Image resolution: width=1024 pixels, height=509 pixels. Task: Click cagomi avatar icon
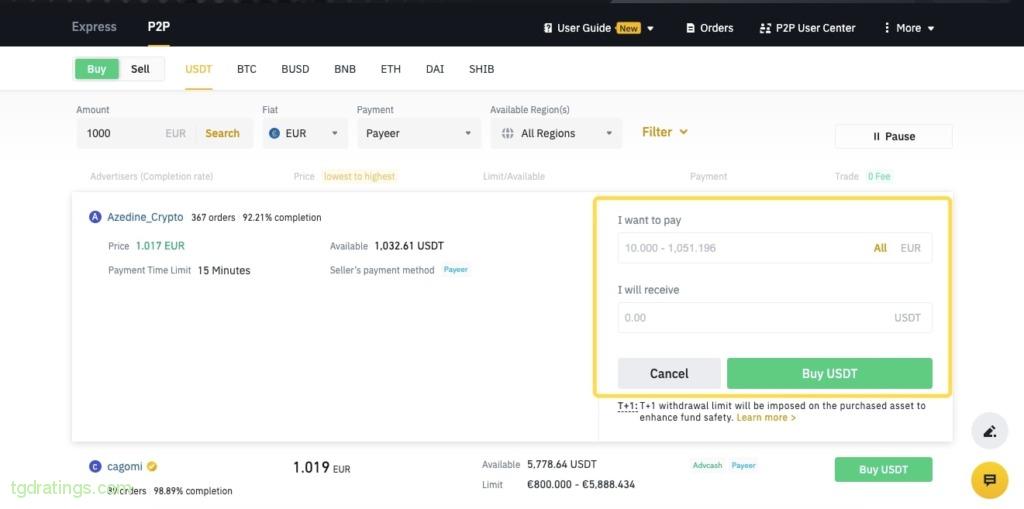95,467
